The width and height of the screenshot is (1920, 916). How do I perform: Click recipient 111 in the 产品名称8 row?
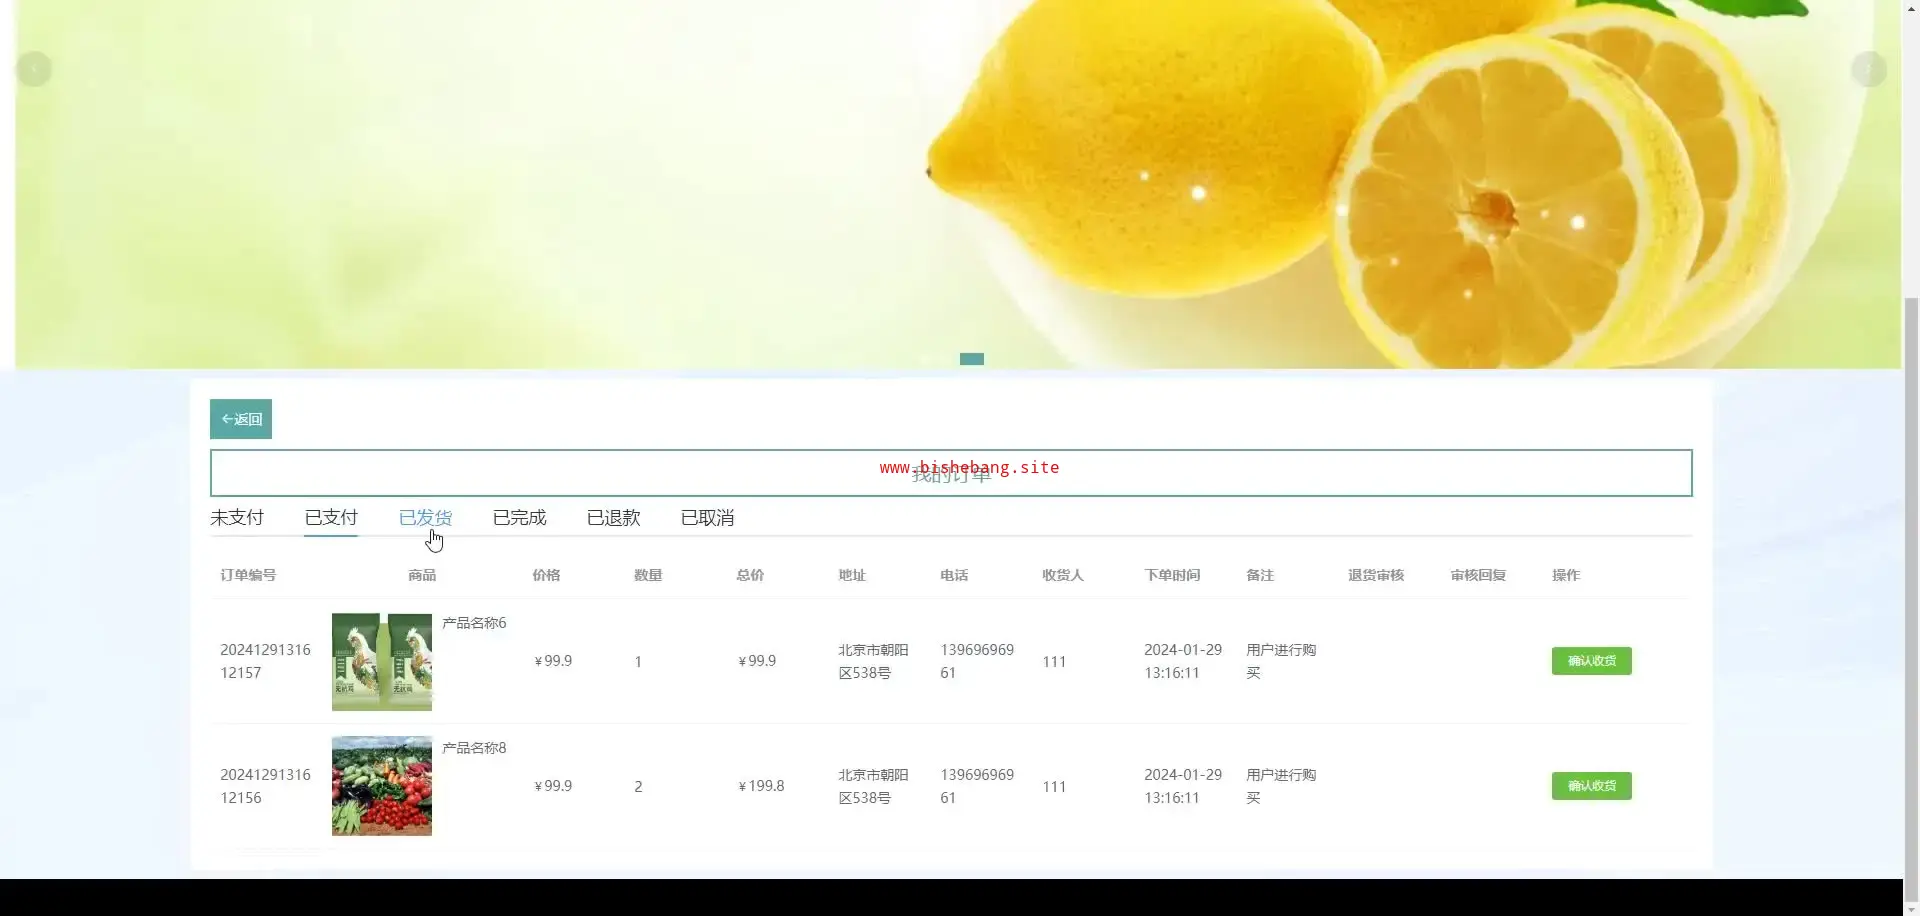(1054, 787)
